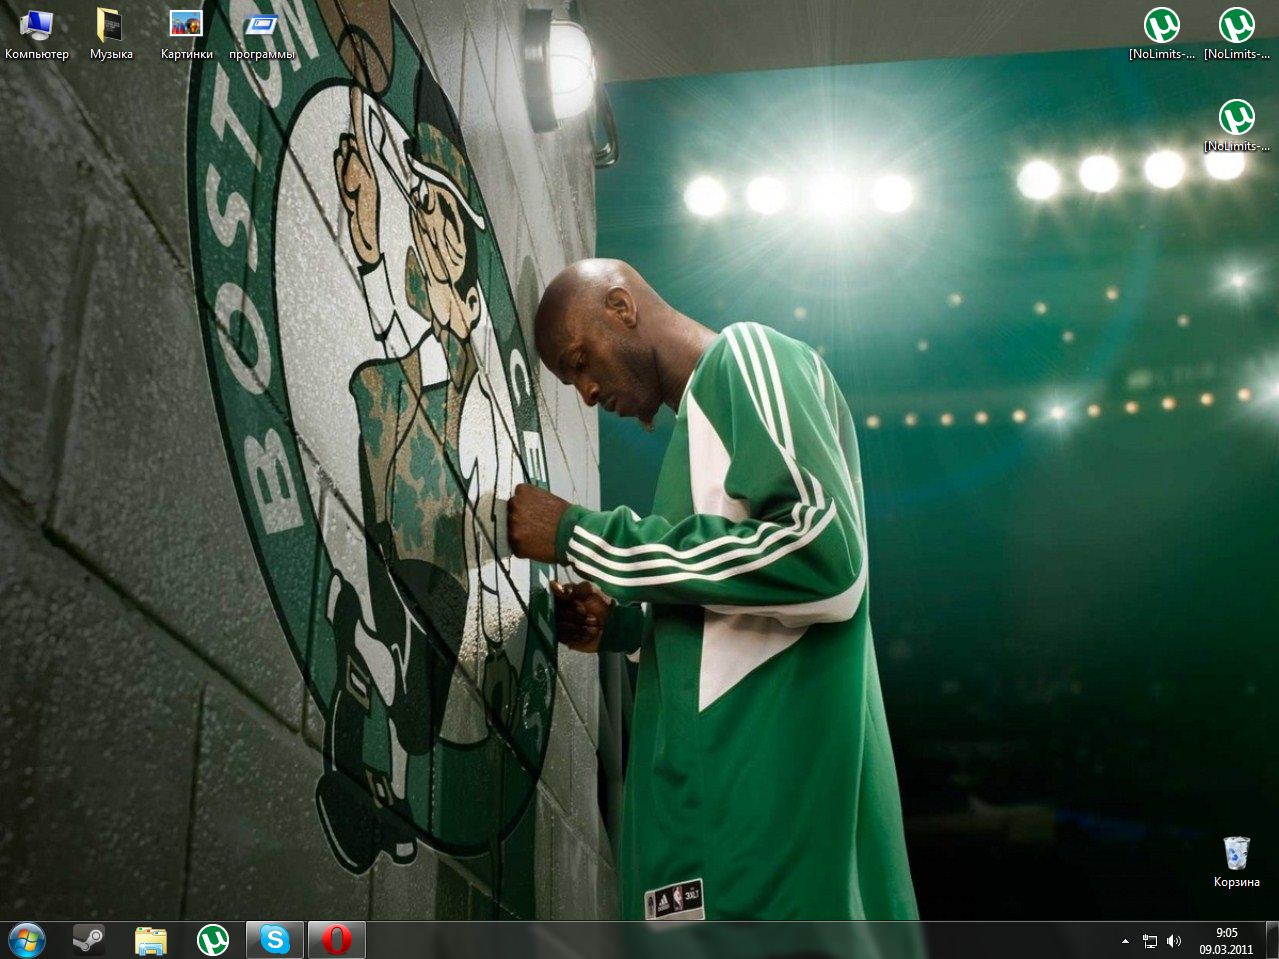The image size is (1279, 959).
Task: Expand the hidden tray icons arrow
Action: pos(1125,941)
